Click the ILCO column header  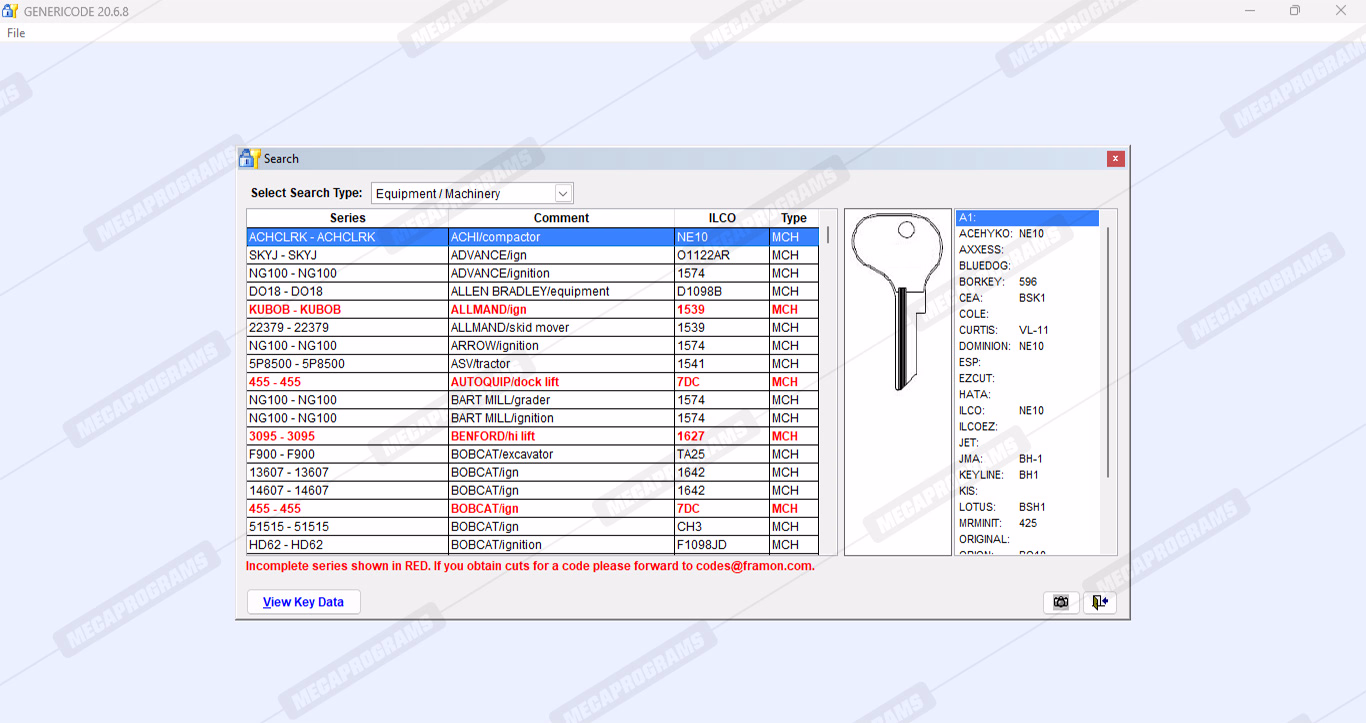tap(721, 218)
